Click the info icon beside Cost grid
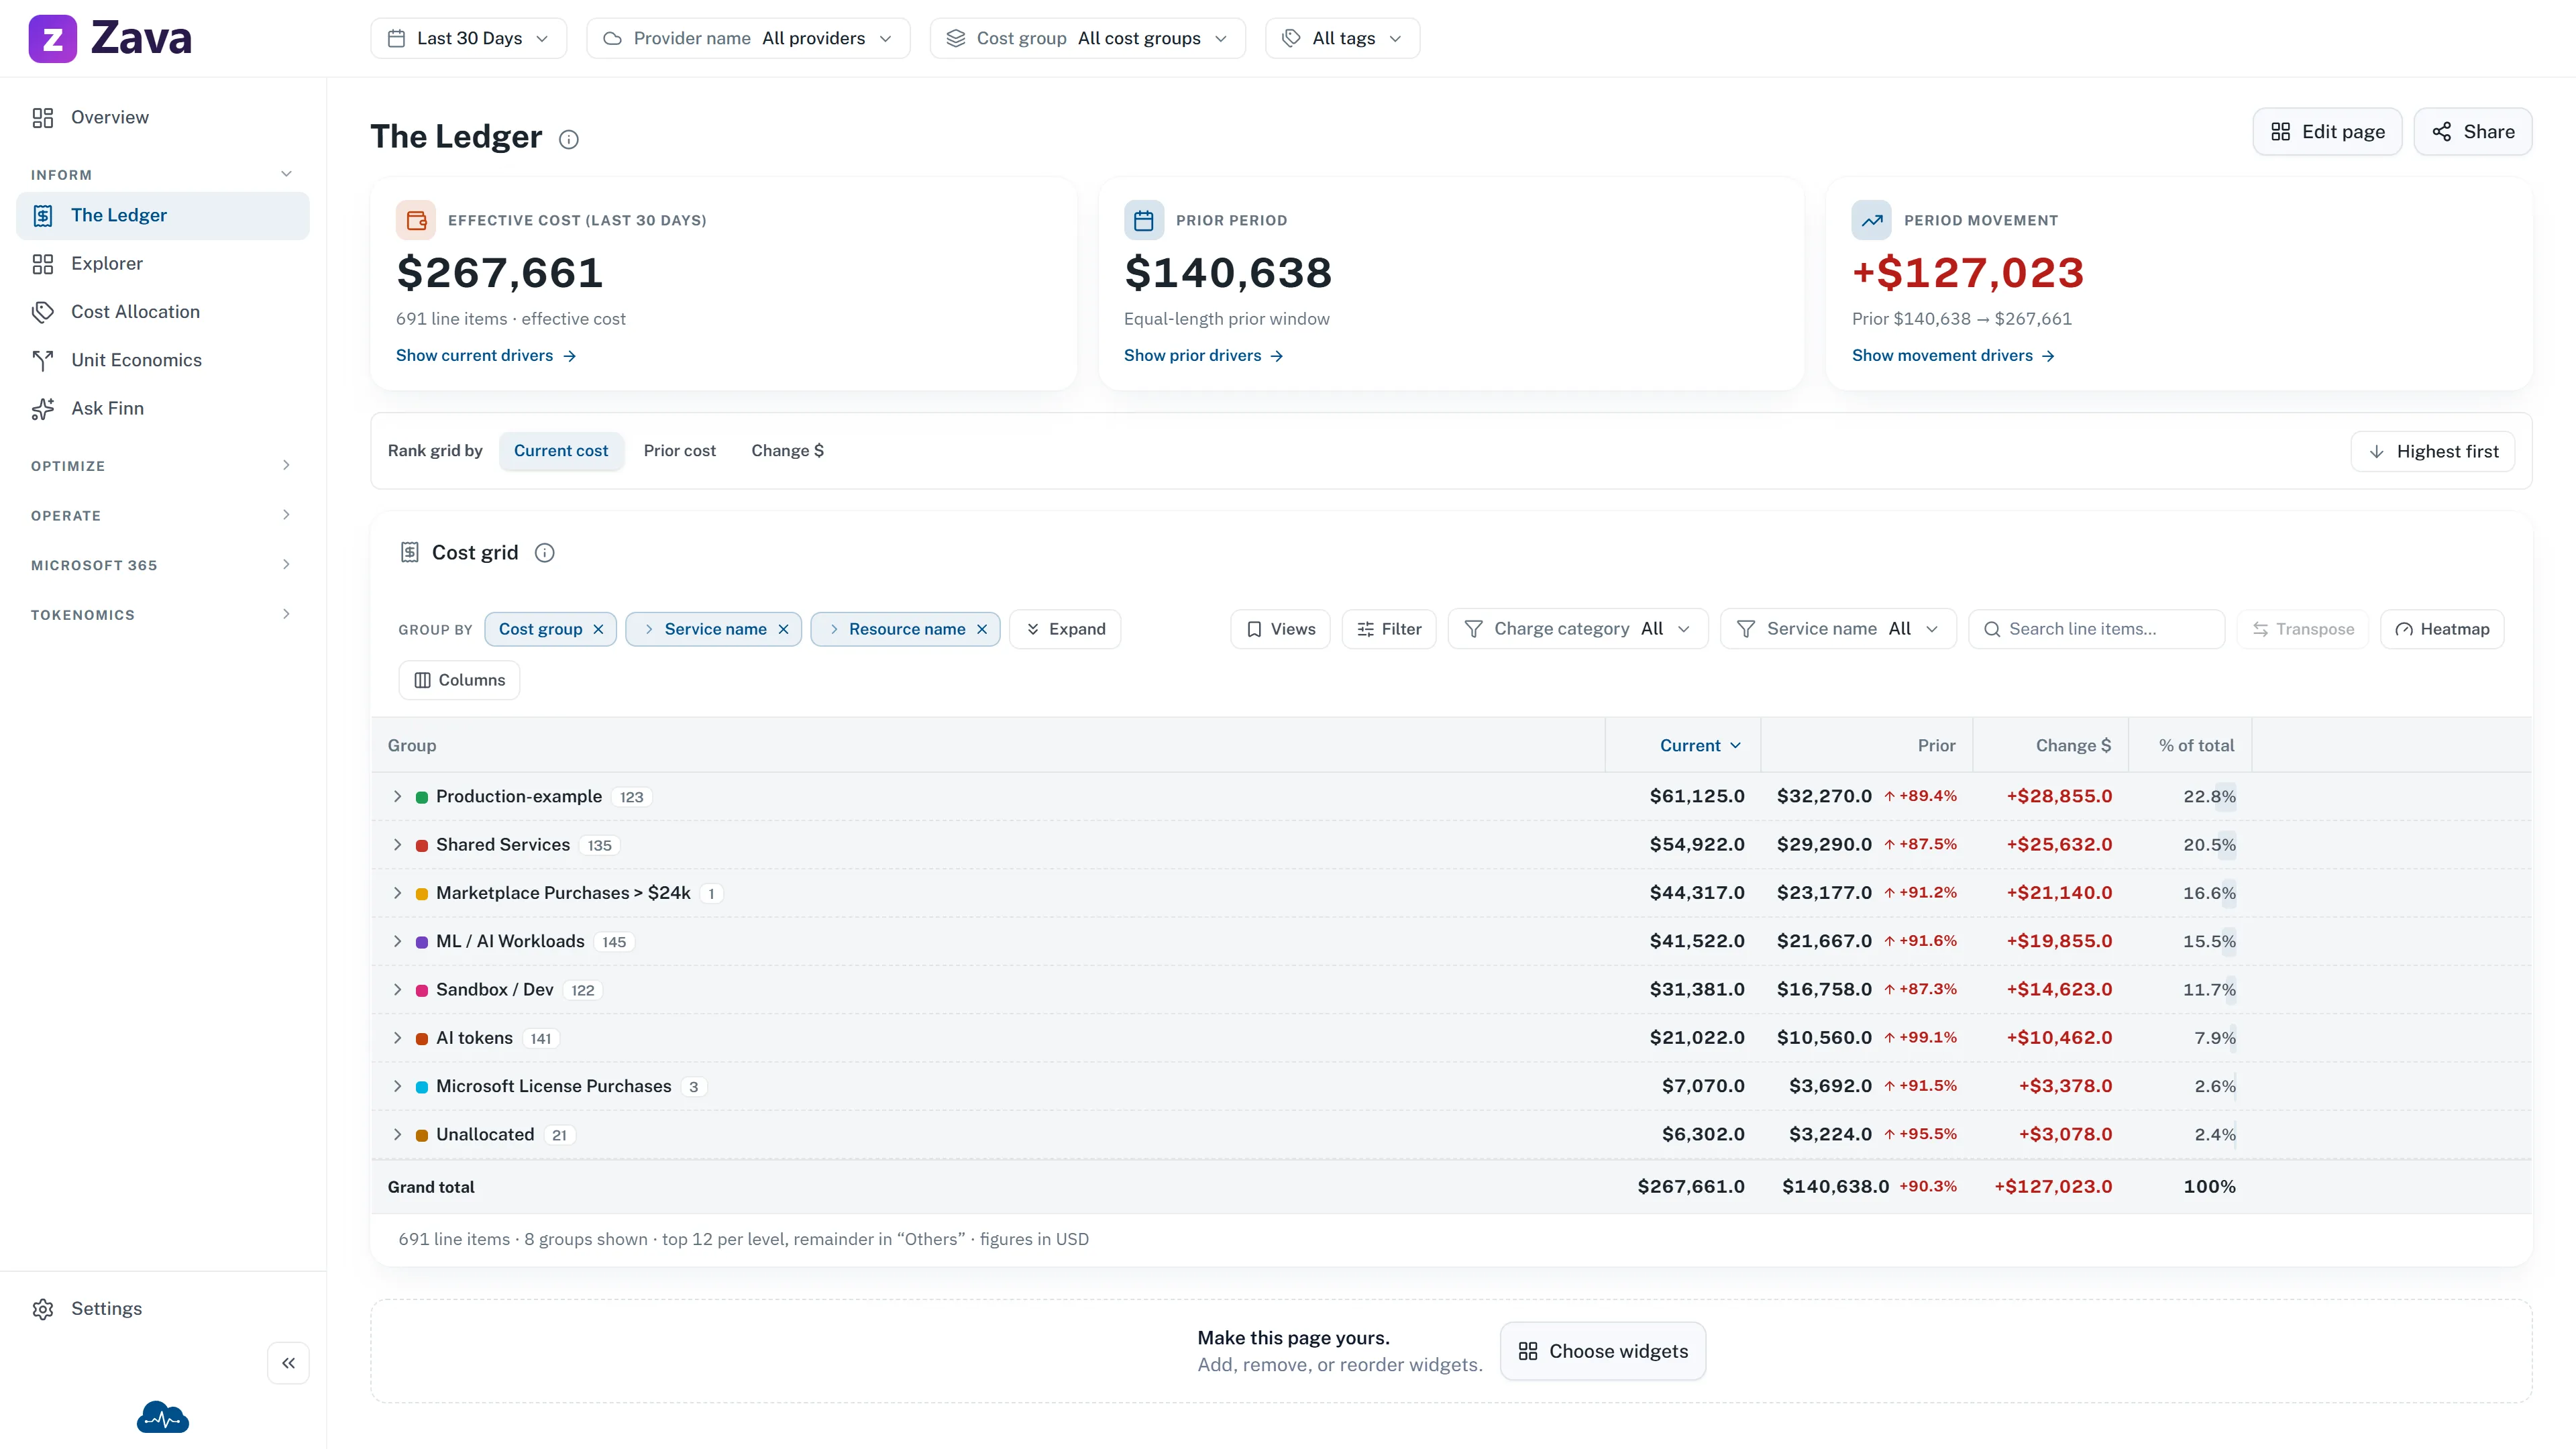The width and height of the screenshot is (2576, 1449). tap(545, 553)
